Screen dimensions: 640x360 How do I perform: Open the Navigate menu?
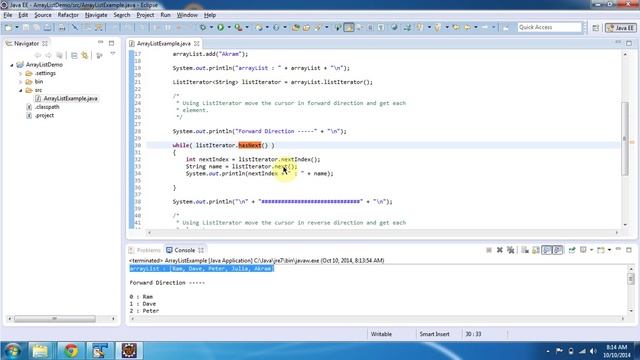[96, 15]
